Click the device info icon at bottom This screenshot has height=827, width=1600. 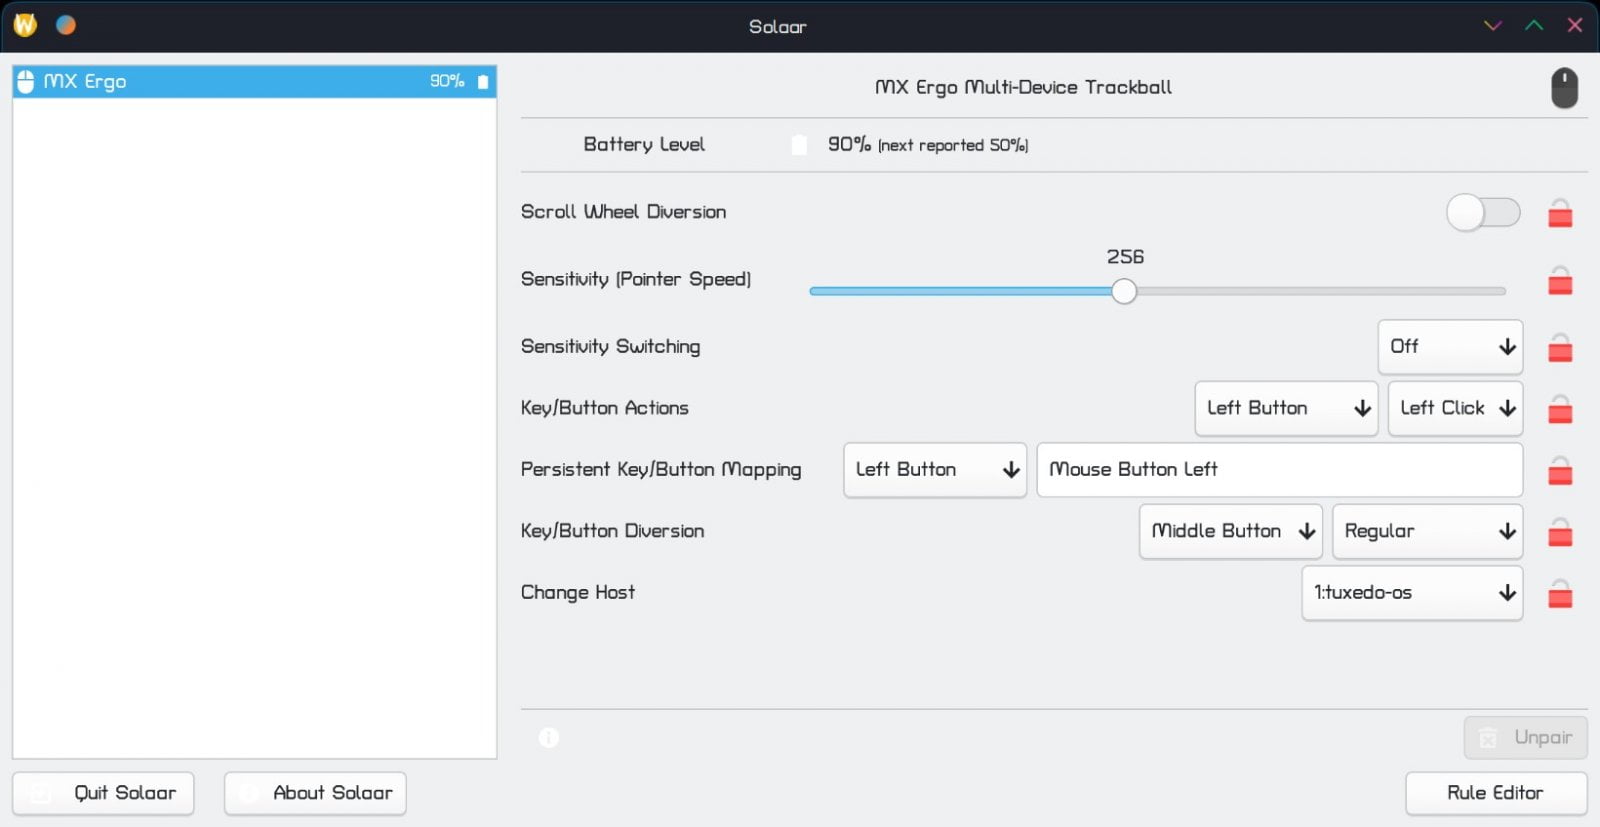click(x=549, y=738)
